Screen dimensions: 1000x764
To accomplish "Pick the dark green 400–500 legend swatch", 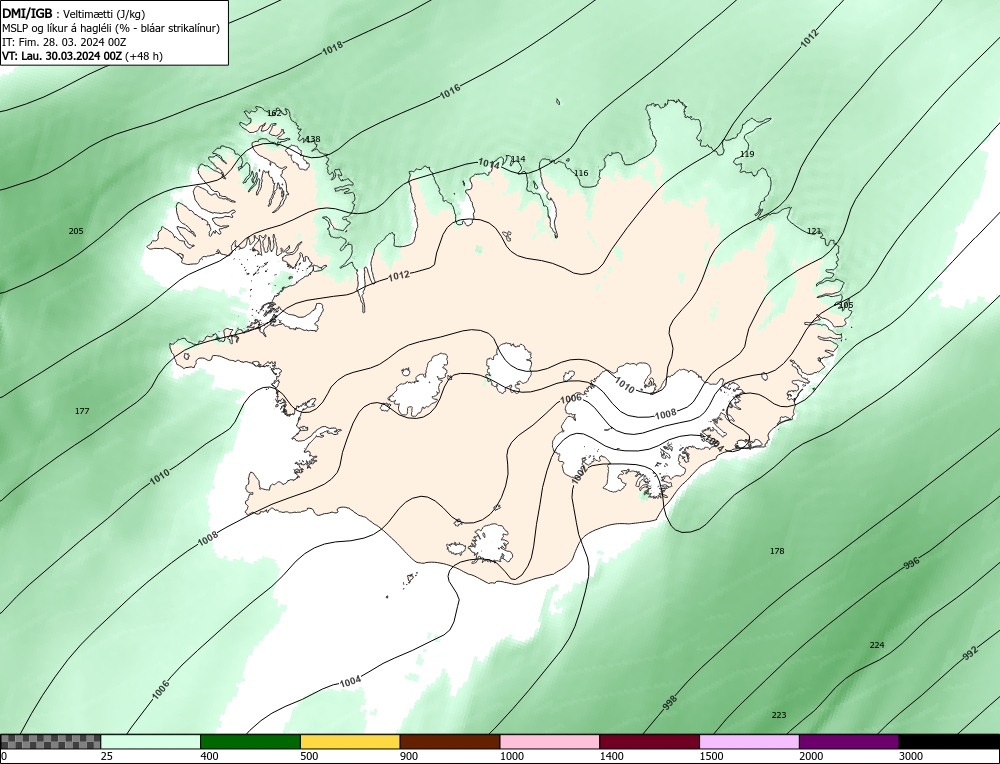I will [x=250, y=742].
